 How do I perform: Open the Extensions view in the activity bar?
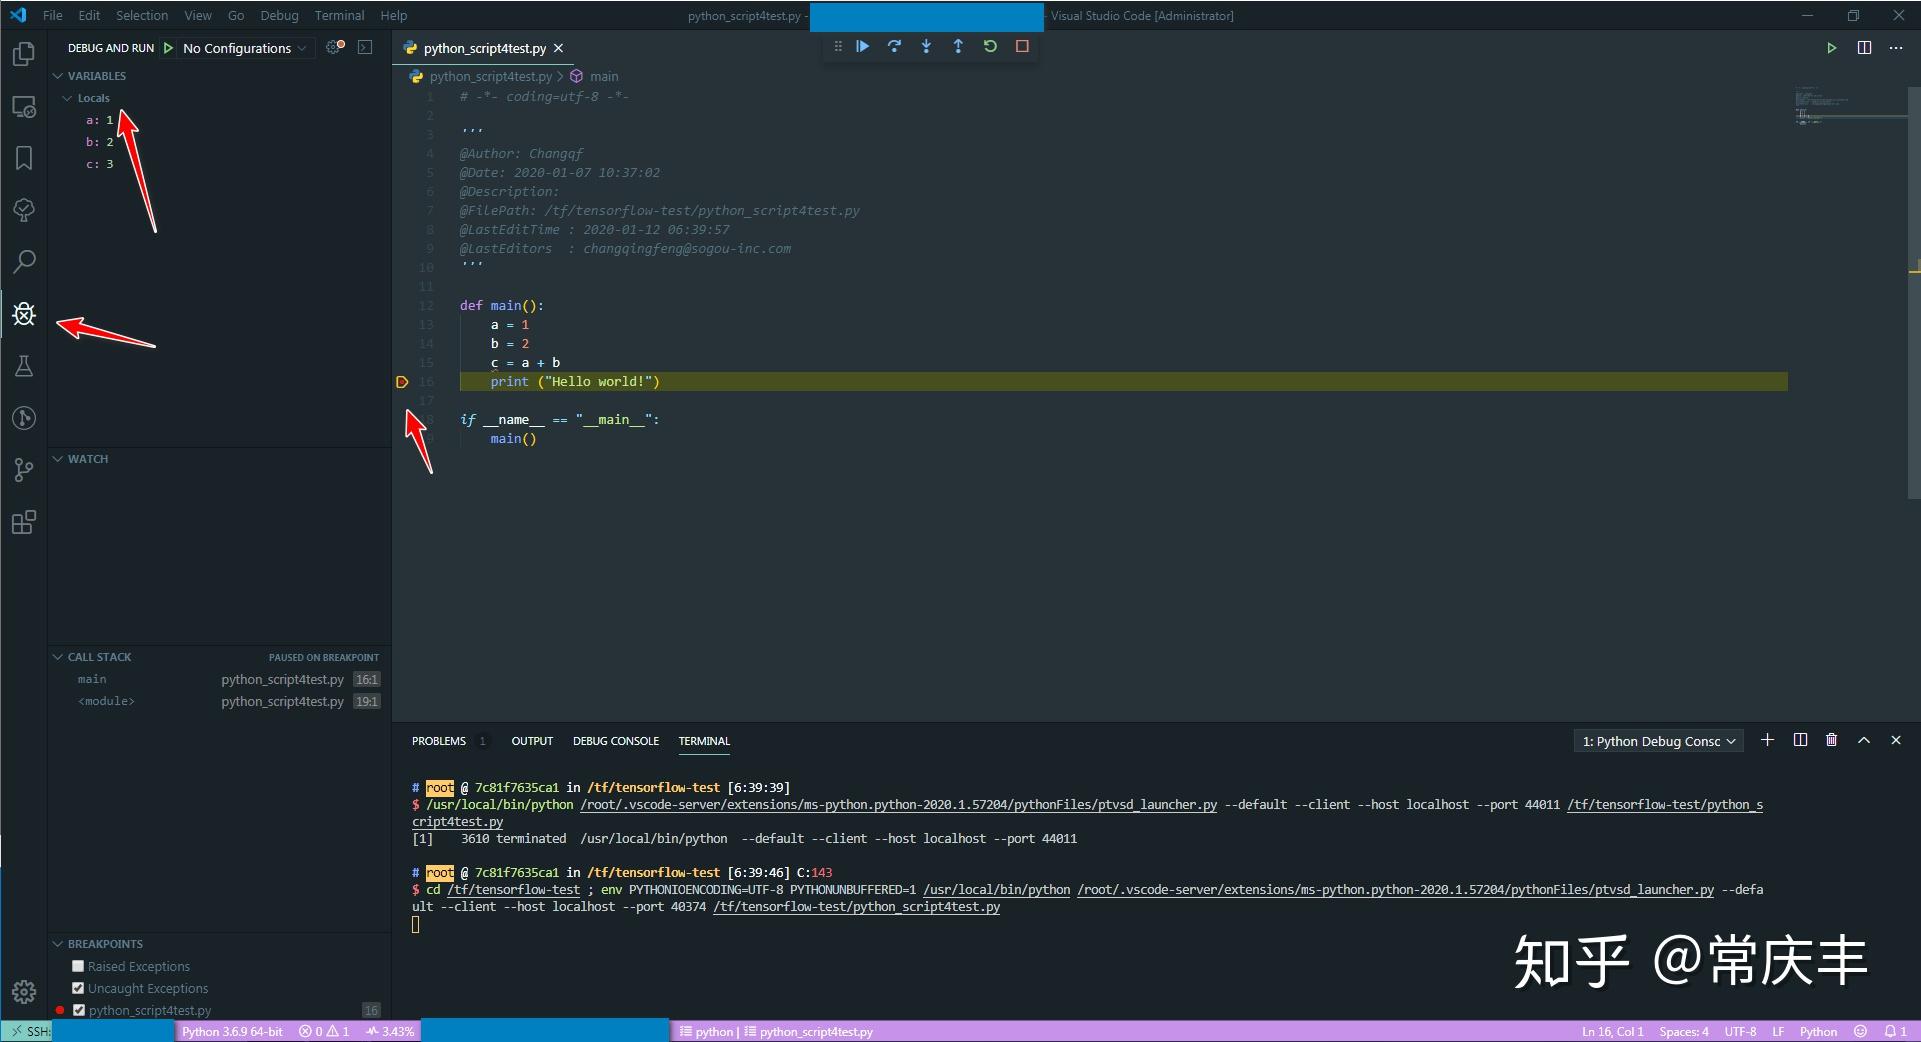pos(24,522)
